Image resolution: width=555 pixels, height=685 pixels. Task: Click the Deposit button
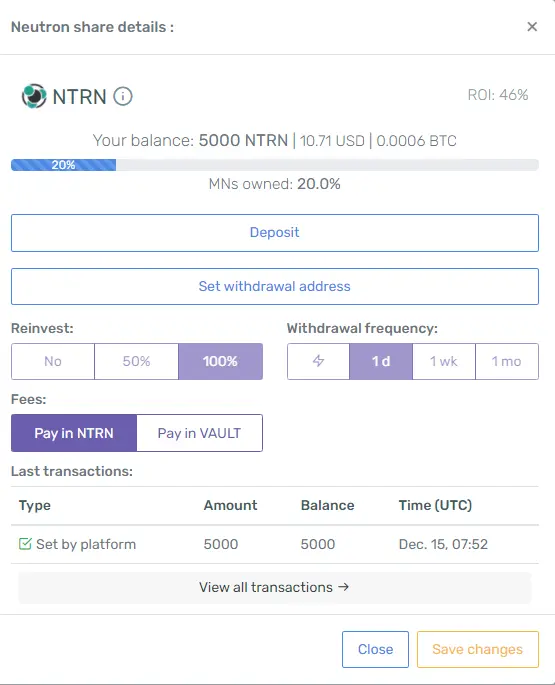click(x=275, y=233)
